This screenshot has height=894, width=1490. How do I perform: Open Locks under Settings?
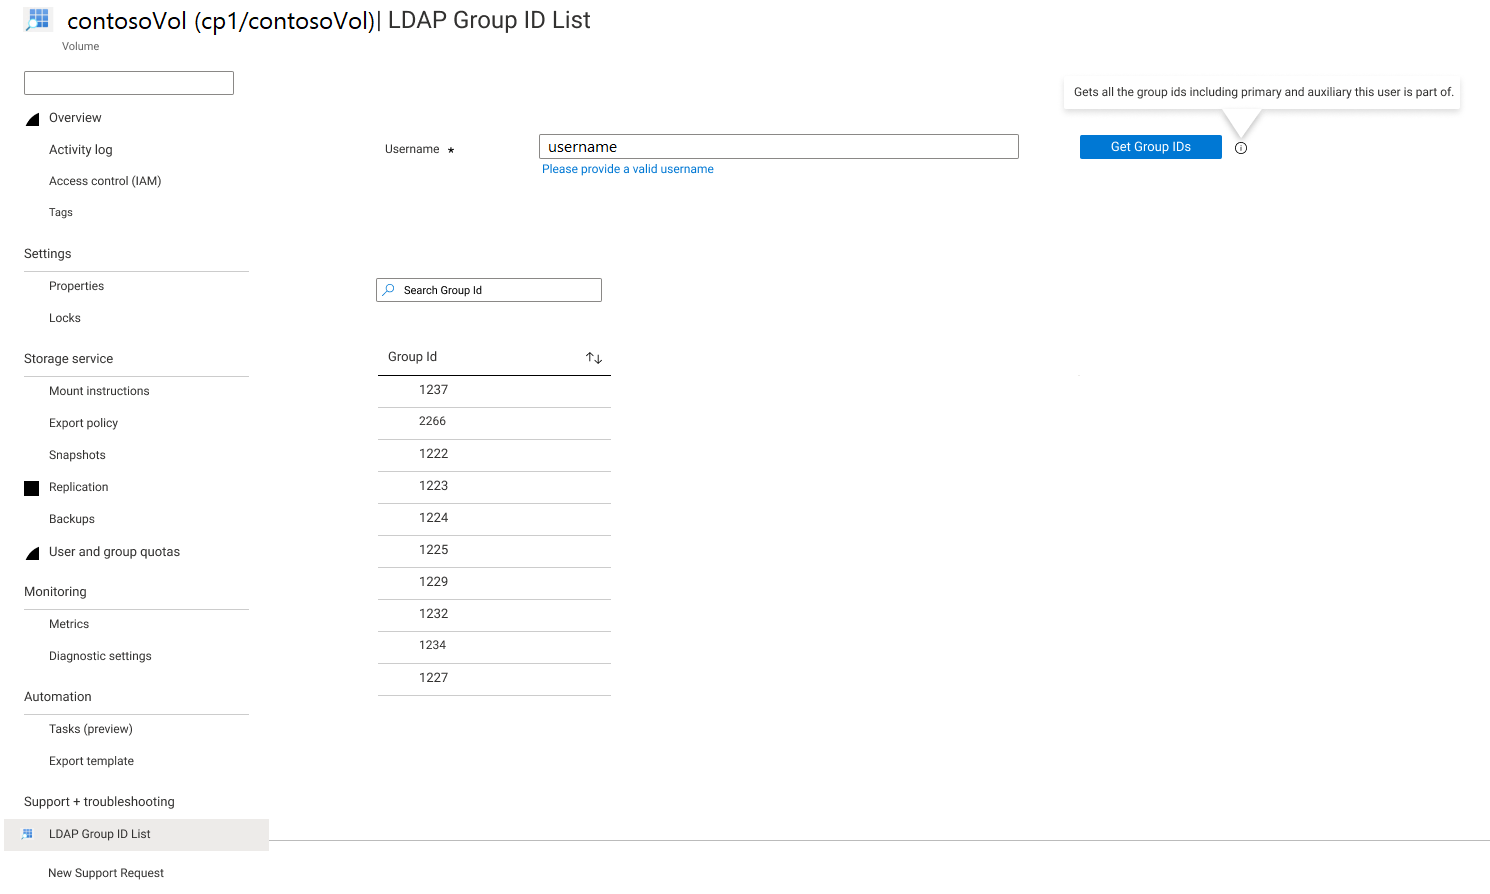(x=65, y=318)
